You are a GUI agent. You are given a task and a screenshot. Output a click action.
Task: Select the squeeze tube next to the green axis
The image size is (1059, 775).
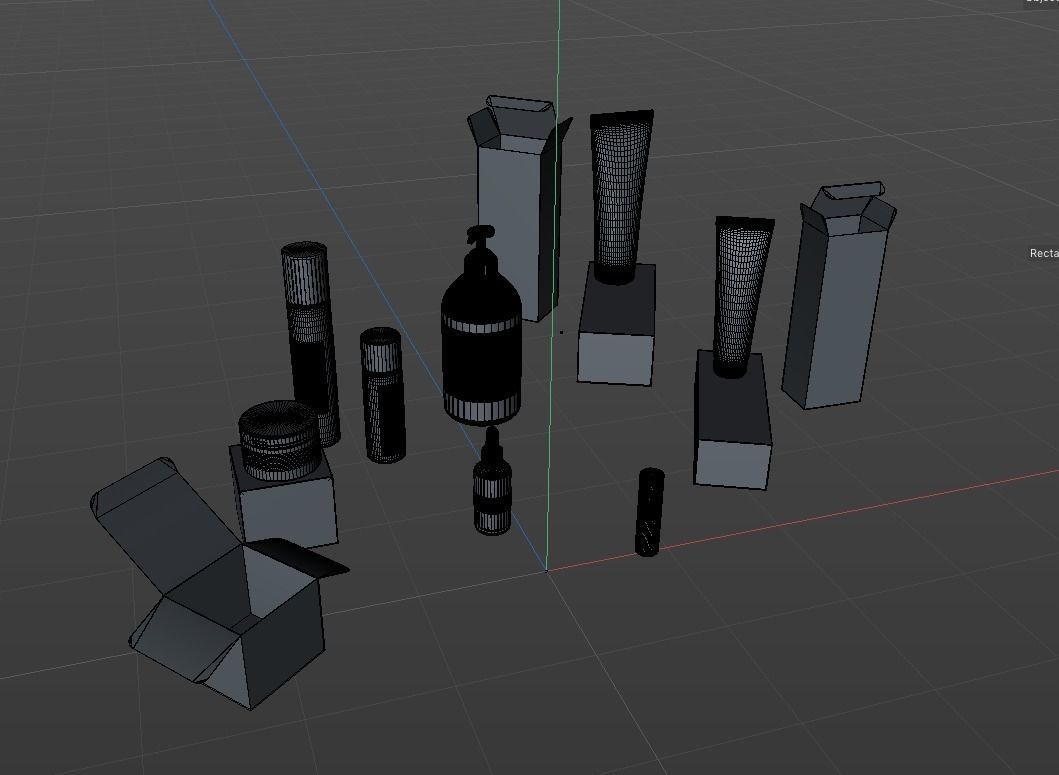(x=620, y=196)
